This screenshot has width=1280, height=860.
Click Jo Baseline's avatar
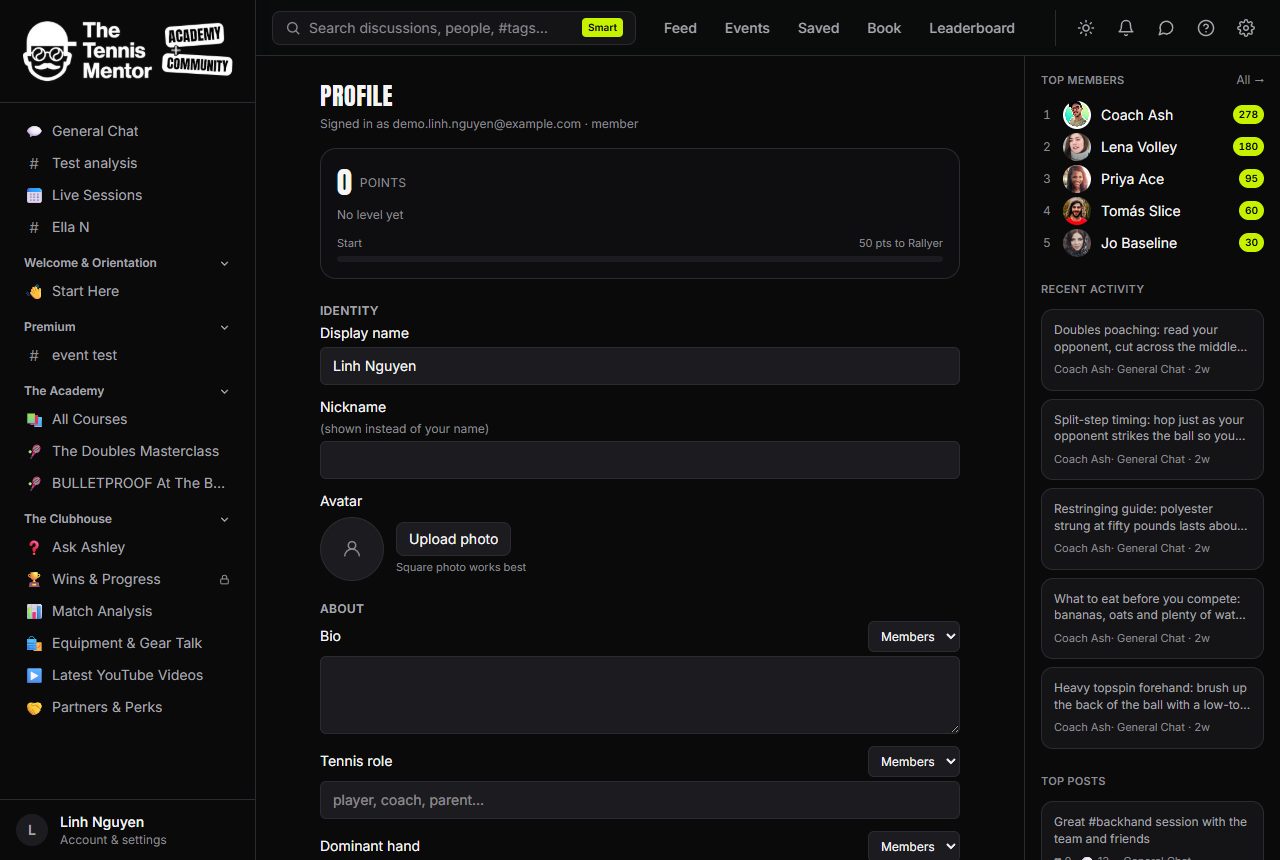coord(1077,243)
